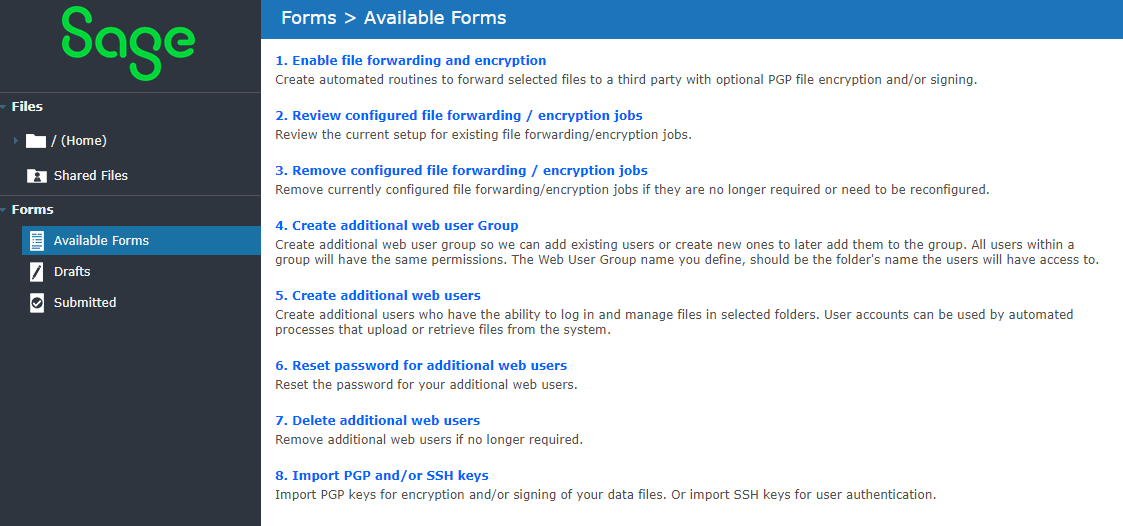Viewport: 1123px width, 526px height.
Task: Collapse the Files section arrow
Action: pyautogui.click(x=4, y=107)
